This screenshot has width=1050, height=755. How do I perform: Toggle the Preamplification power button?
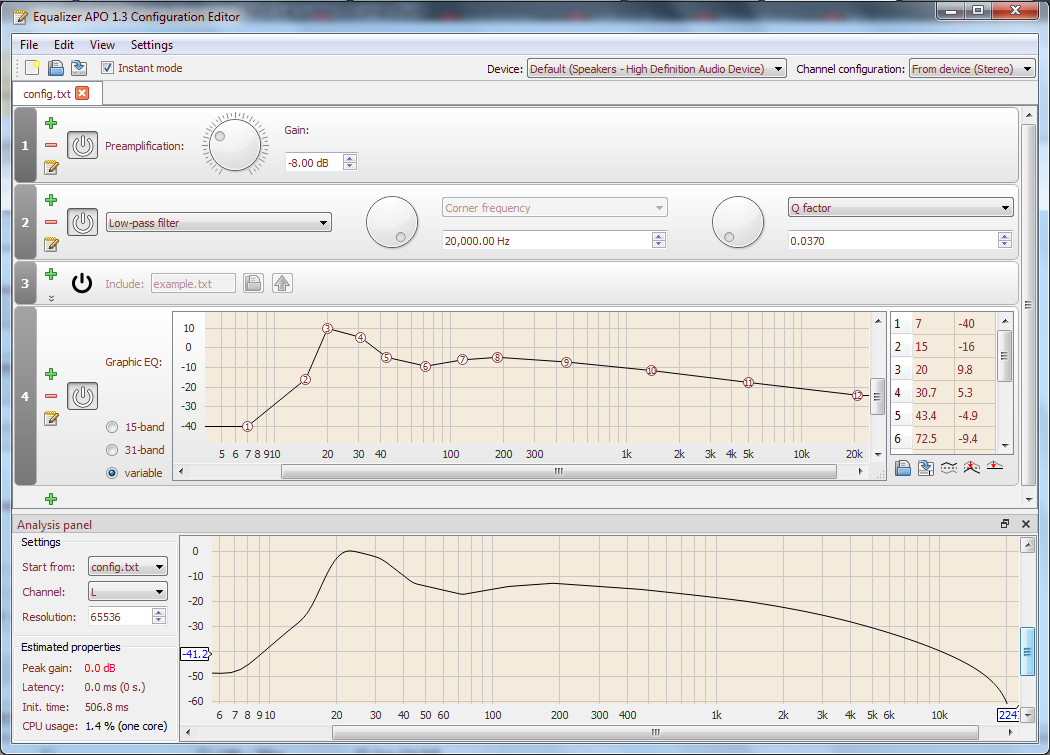click(x=82, y=146)
